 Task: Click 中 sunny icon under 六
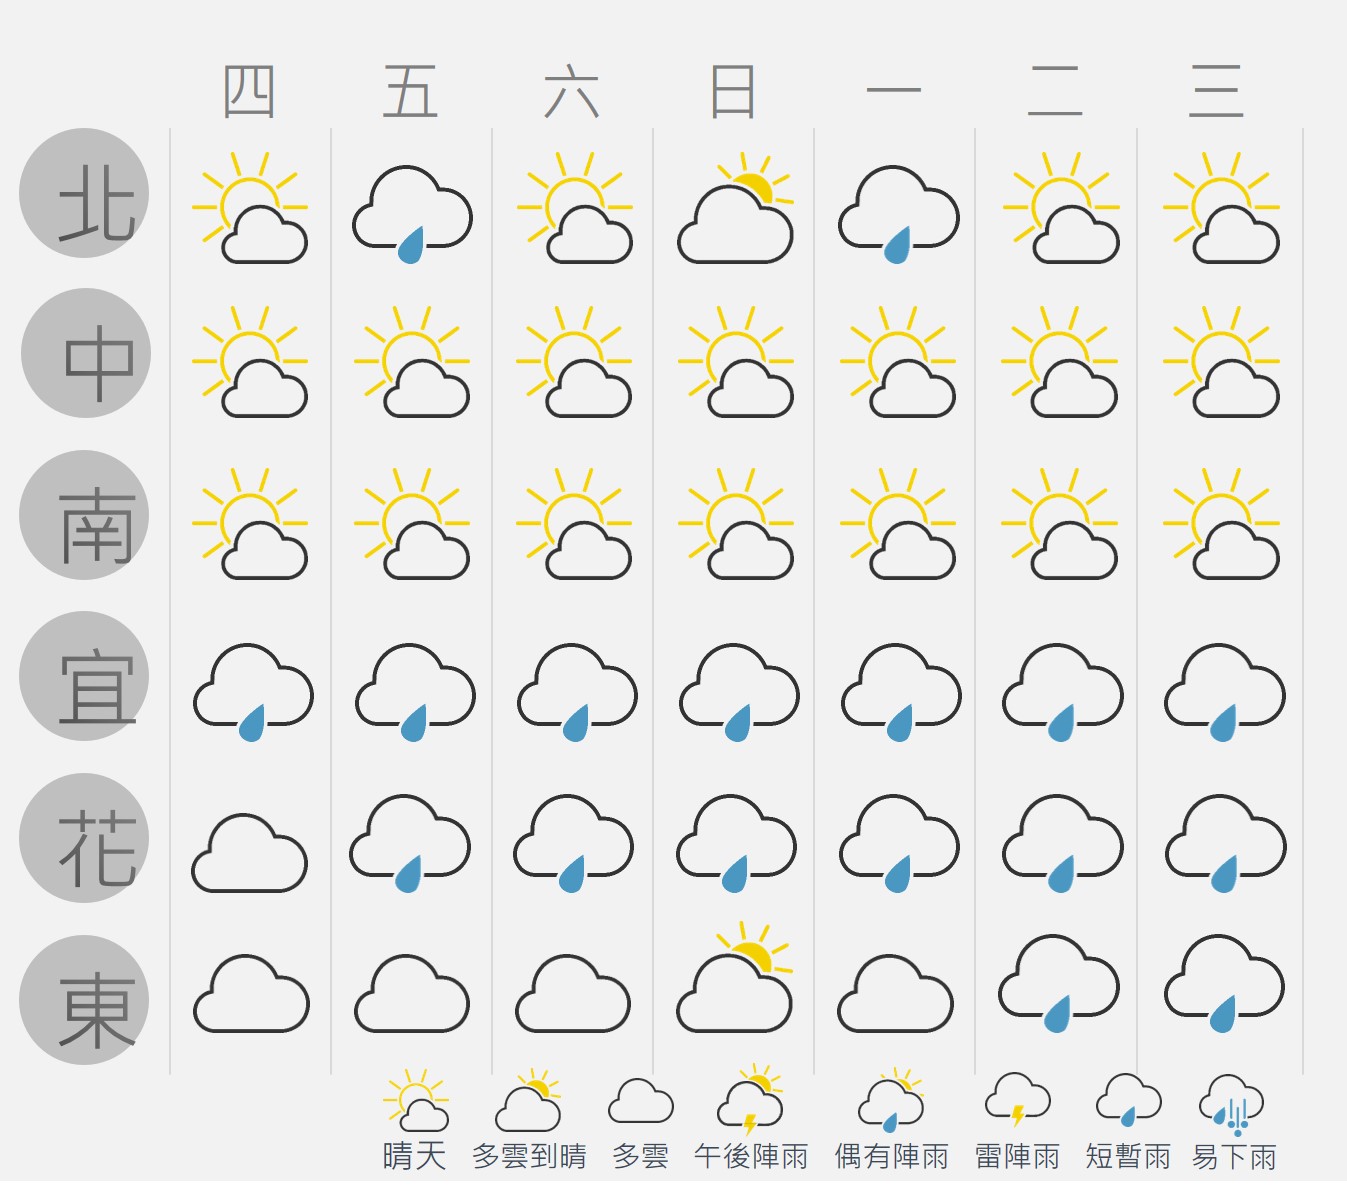point(574,362)
